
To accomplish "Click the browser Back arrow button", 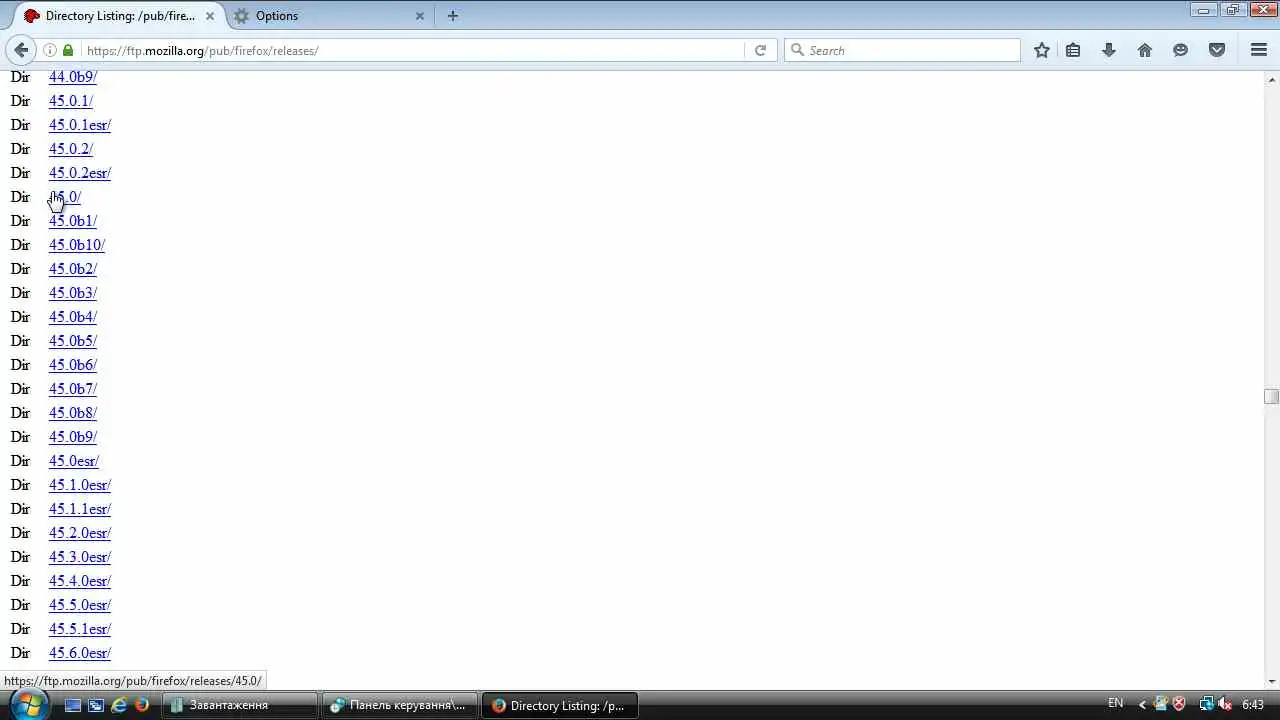I will (21, 50).
